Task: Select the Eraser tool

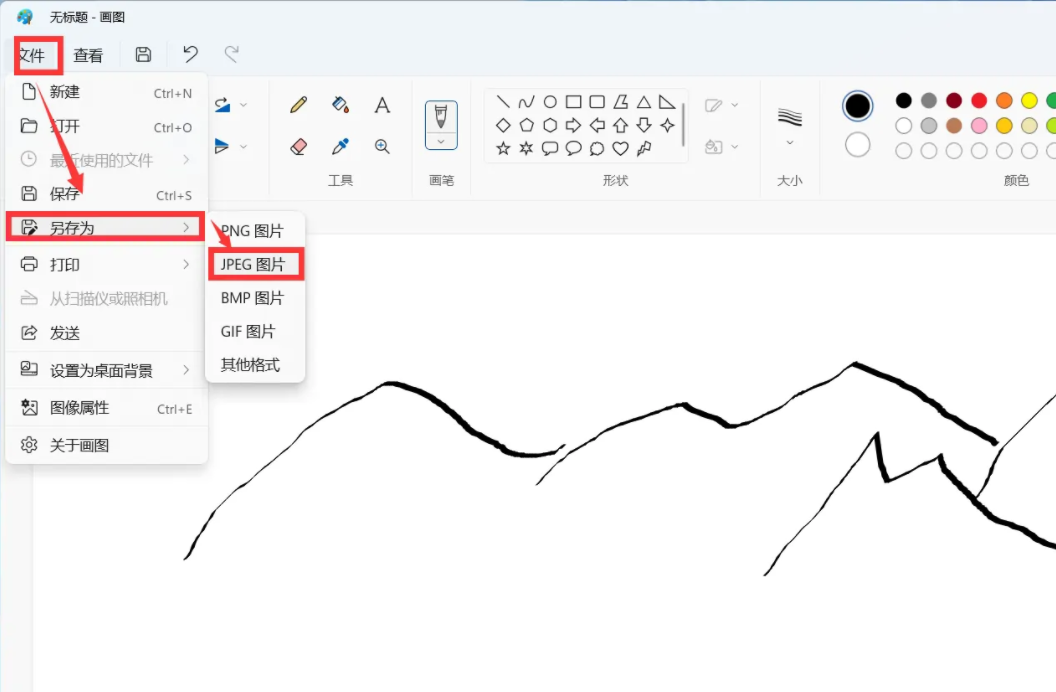Action: click(x=298, y=146)
